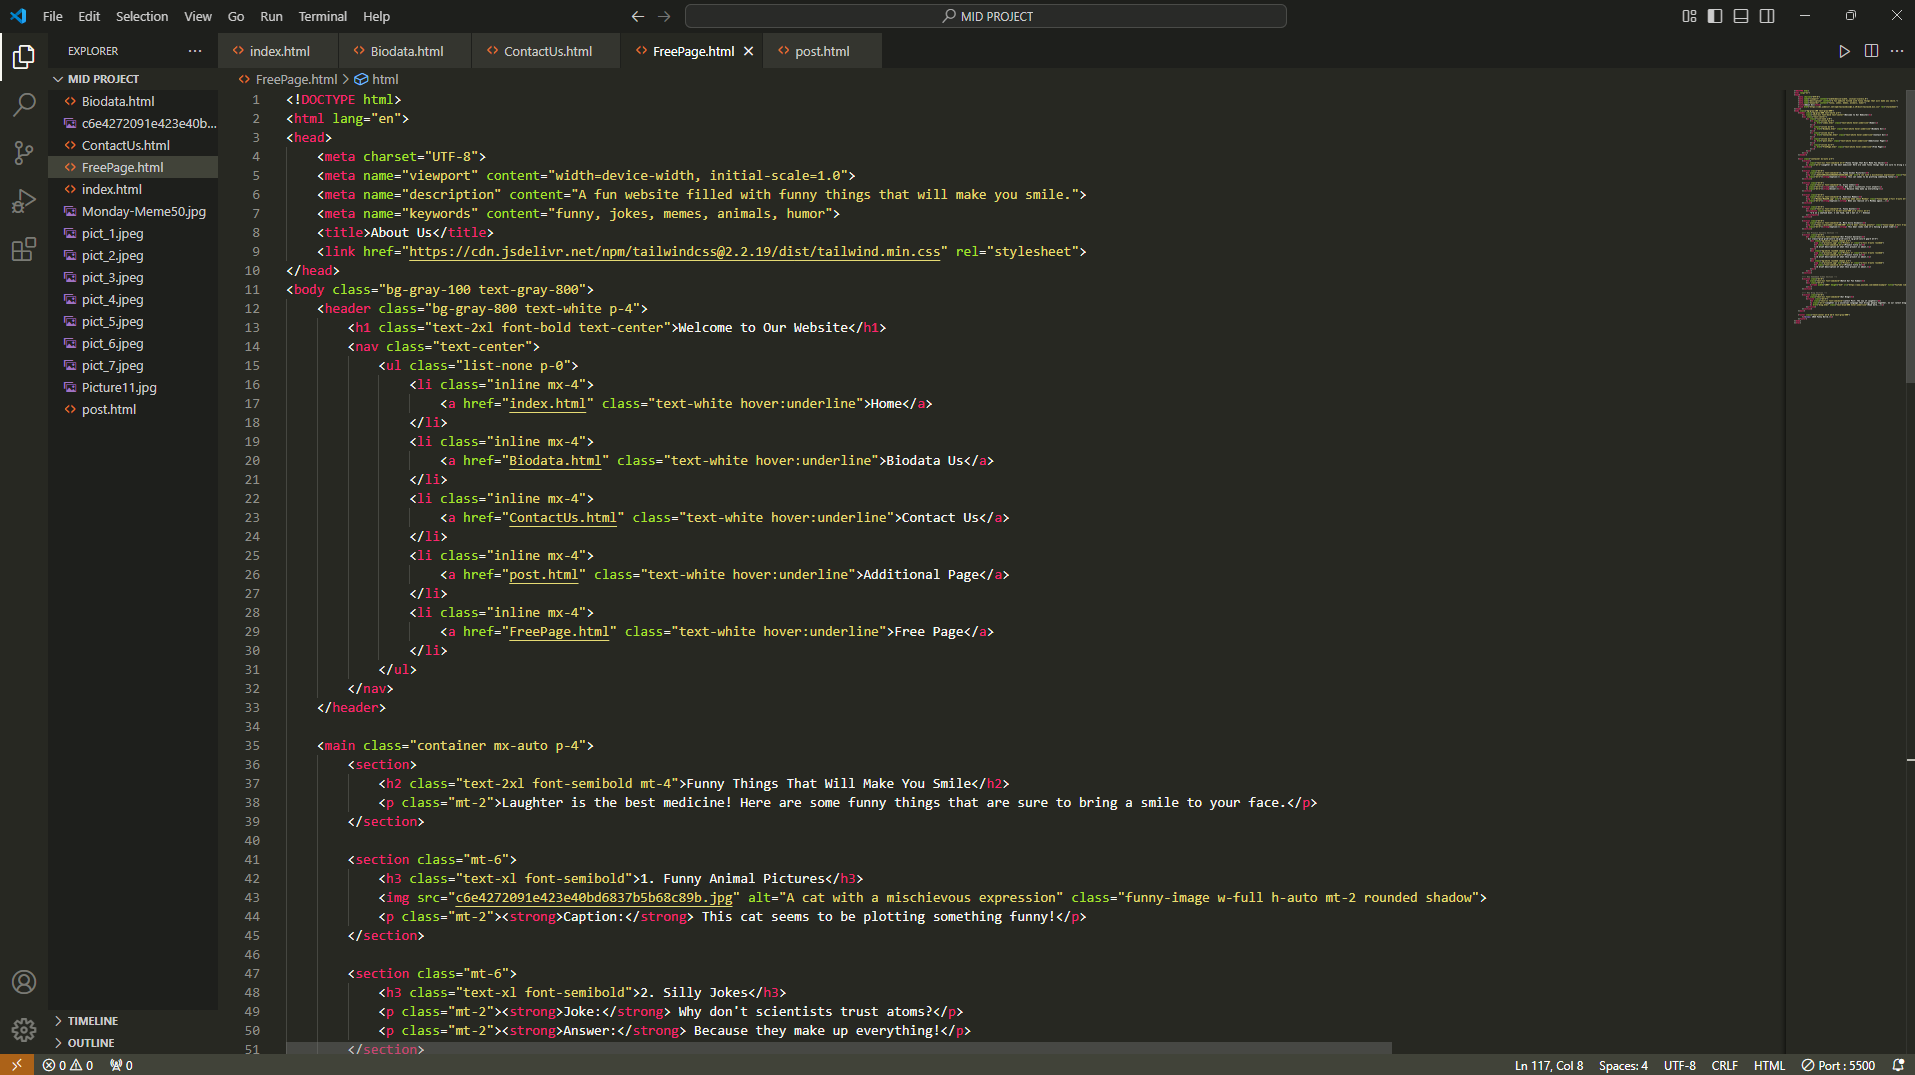Viewport: 1915px width, 1075px height.
Task: Click the MID PROJECT command center search
Action: (x=986, y=16)
